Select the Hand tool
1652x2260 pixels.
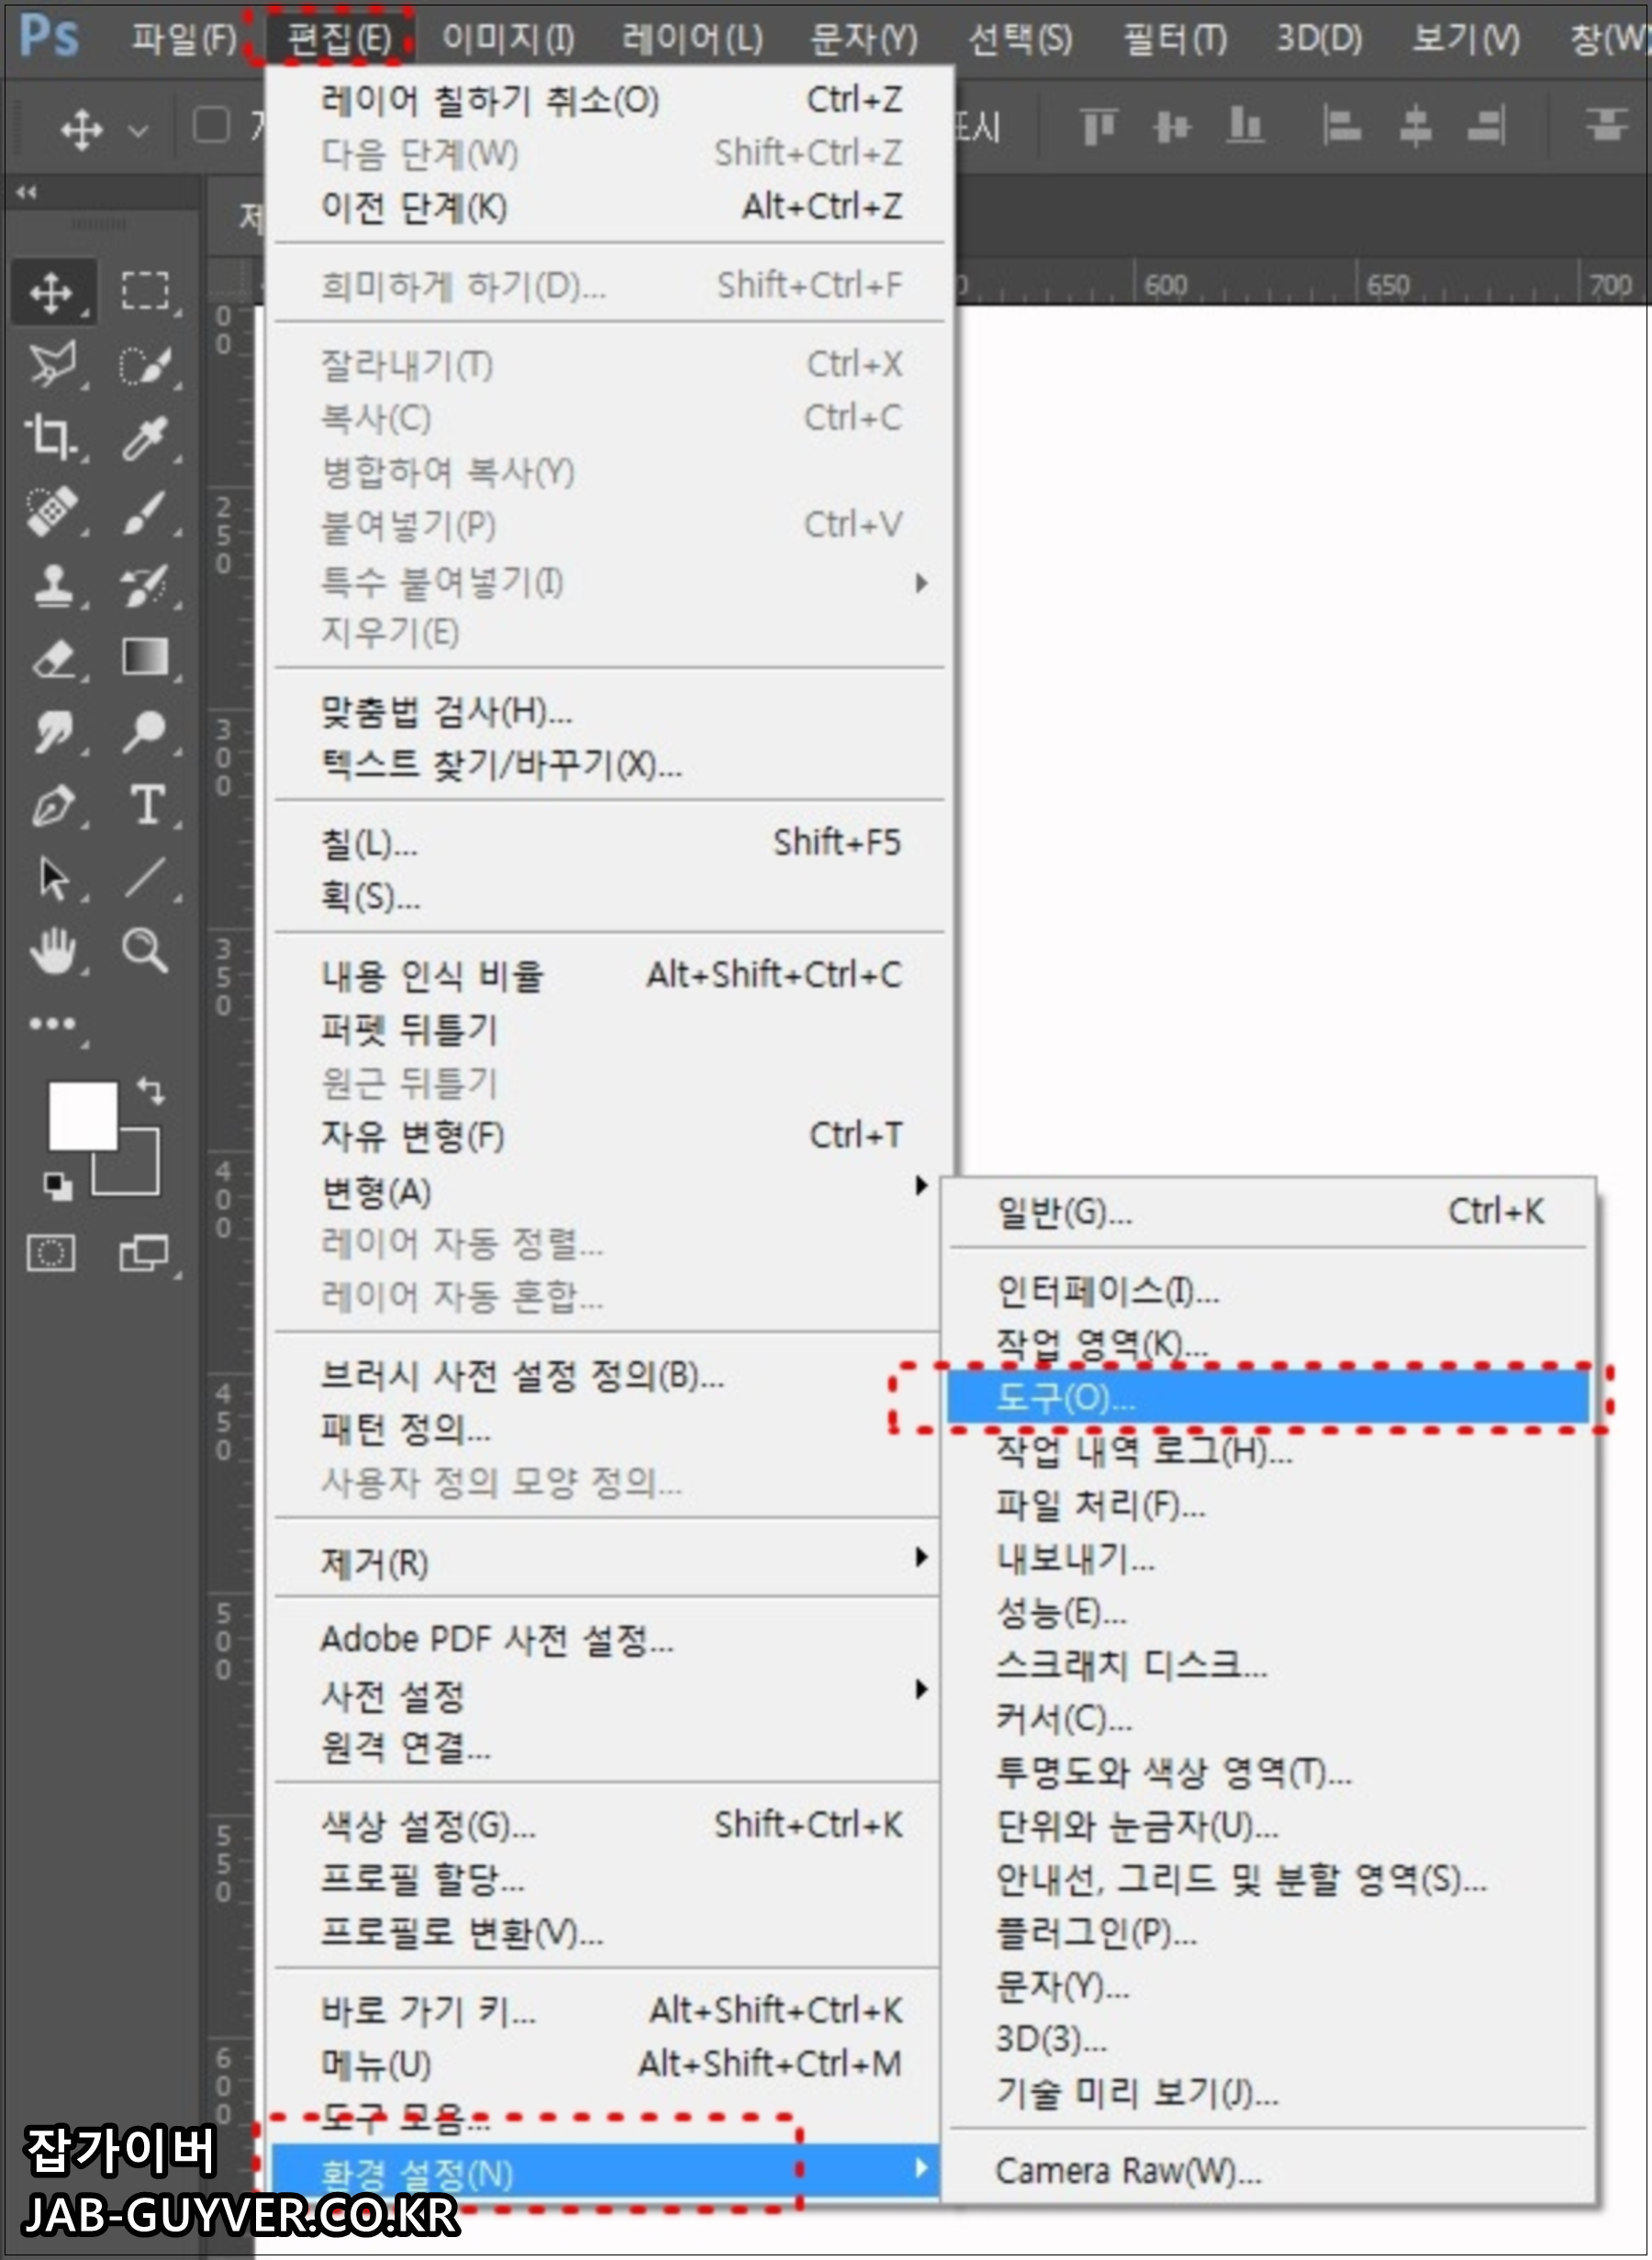coord(54,950)
